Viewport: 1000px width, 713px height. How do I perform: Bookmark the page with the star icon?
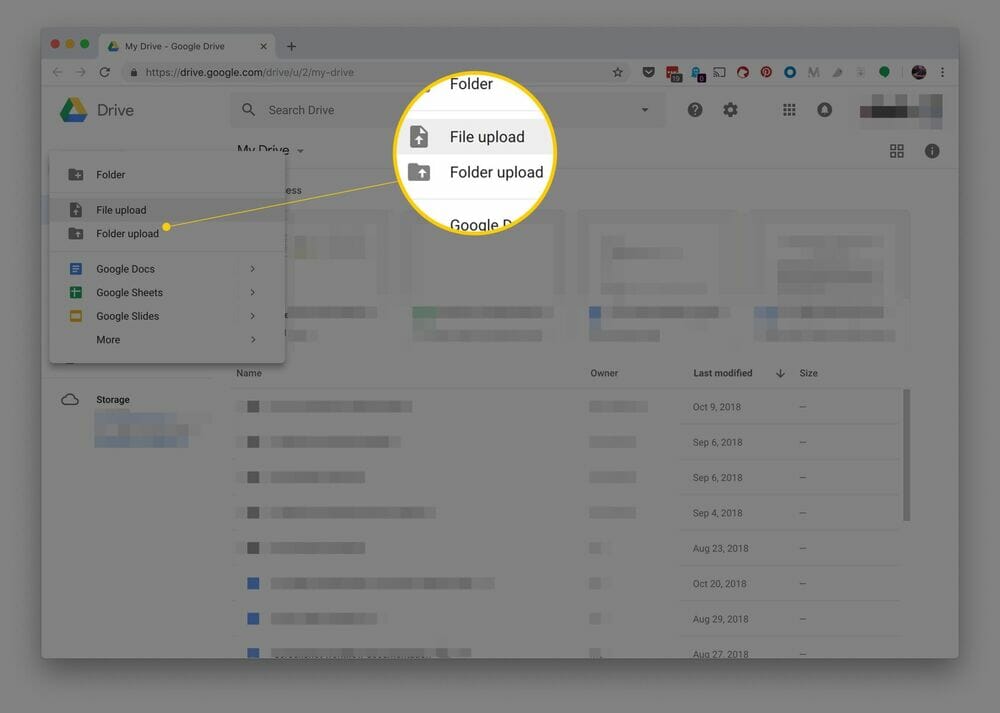(617, 71)
